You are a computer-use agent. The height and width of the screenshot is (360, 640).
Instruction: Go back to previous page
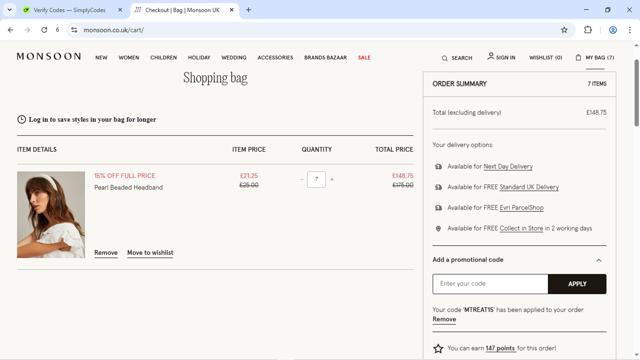tap(11, 30)
